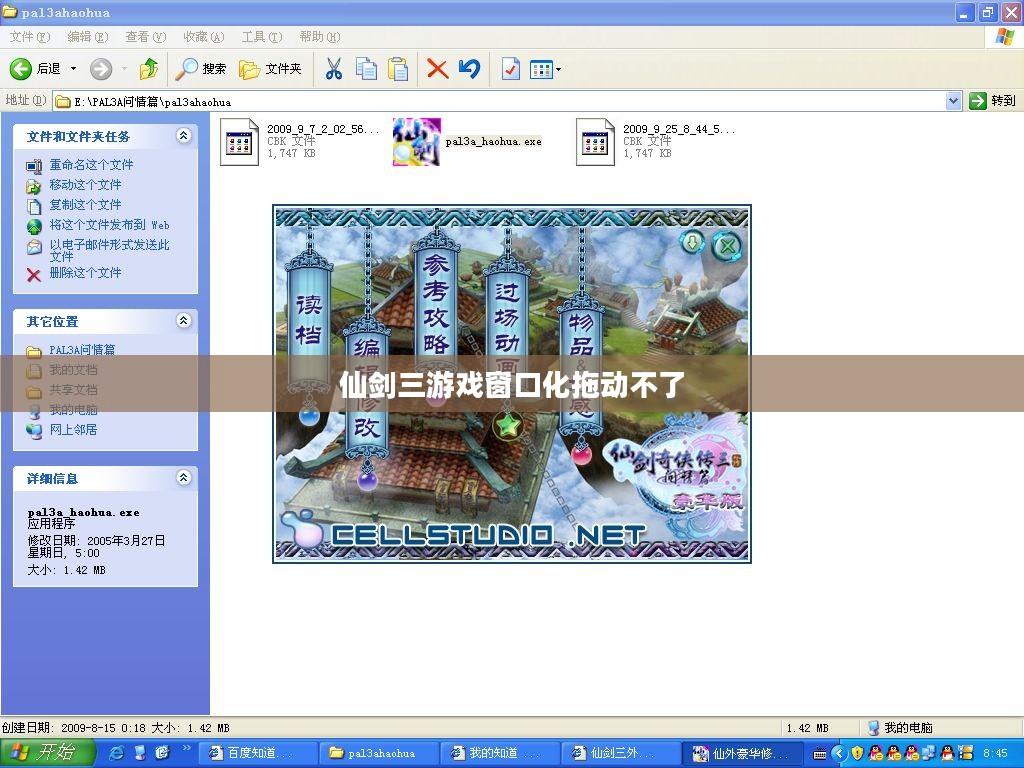Click 删除这个文件 link
Viewport: 1024px width, 768px height.
point(86,273)
